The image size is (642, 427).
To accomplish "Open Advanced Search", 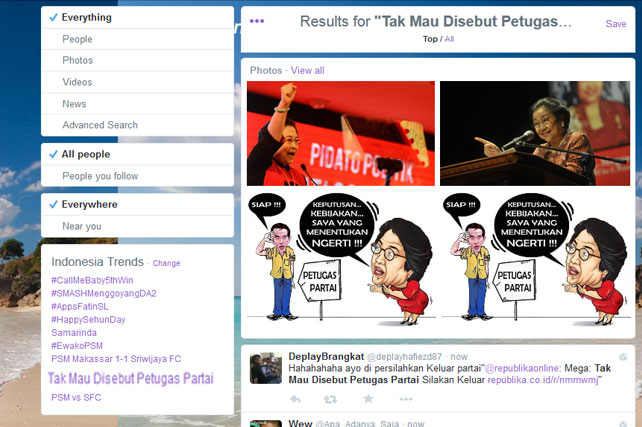I will pyautogui.click(x=100, y=125).
